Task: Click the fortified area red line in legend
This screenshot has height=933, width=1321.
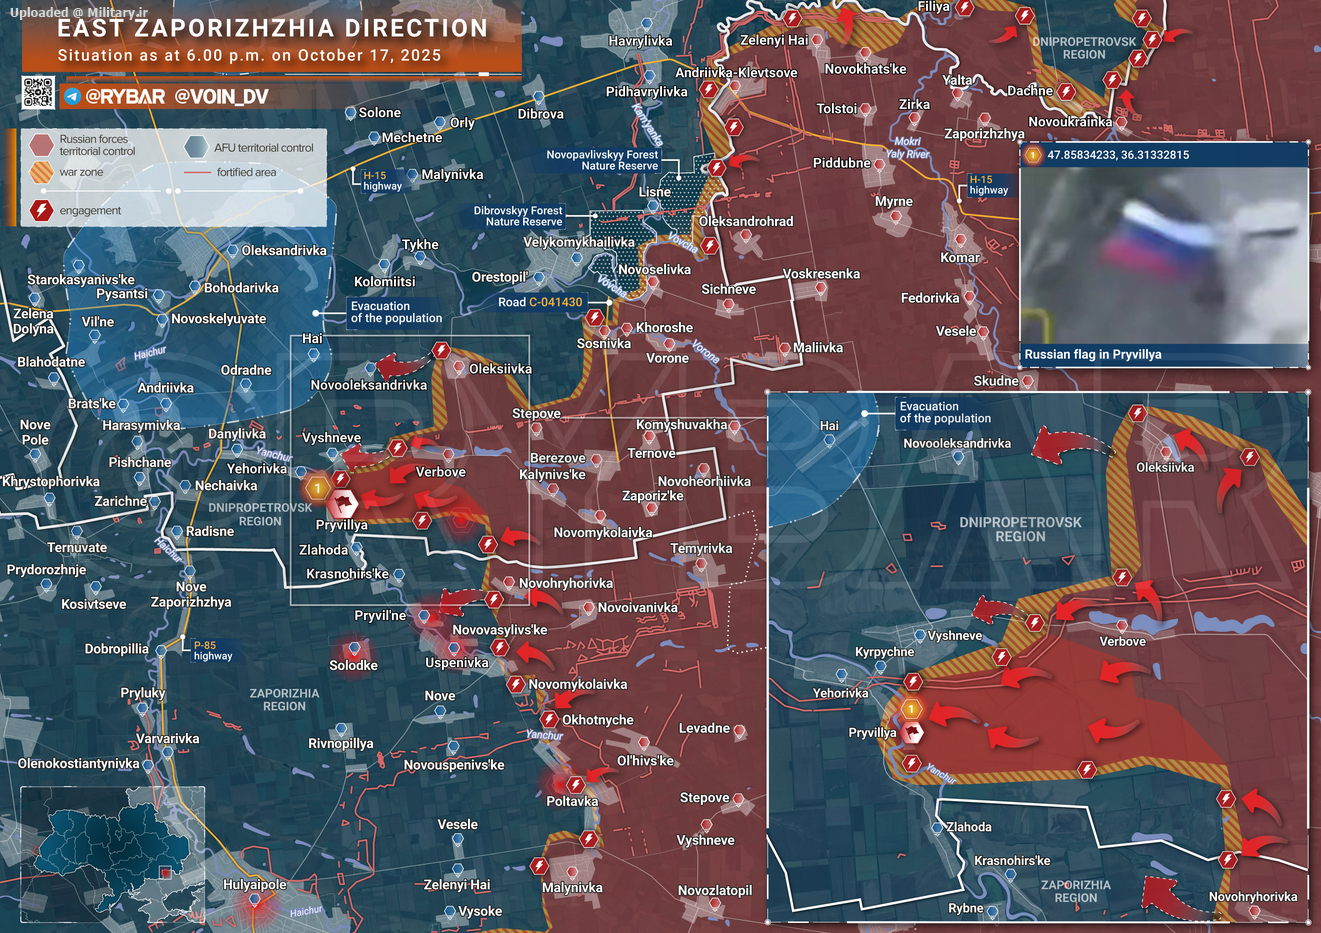Action: click(197, 172)
